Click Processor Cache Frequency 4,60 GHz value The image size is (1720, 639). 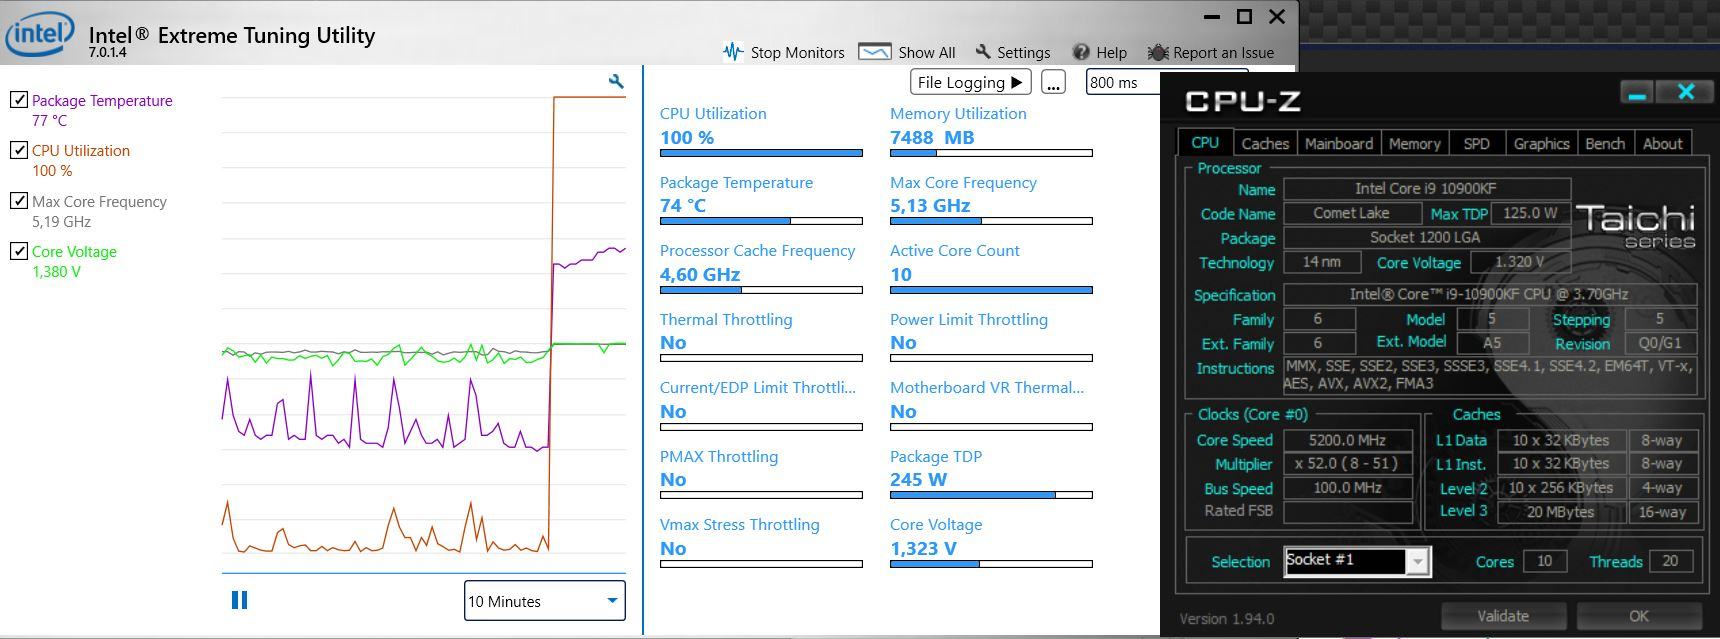(700, 274)
